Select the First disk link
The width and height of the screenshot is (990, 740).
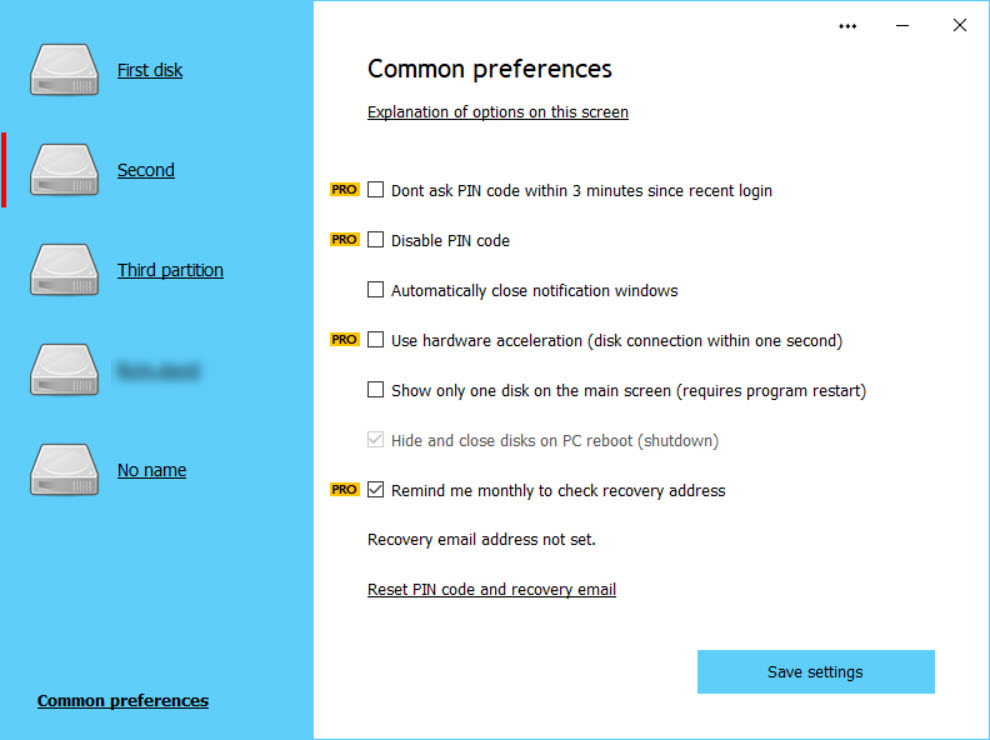pyautogui.click(x=150, y=70)
